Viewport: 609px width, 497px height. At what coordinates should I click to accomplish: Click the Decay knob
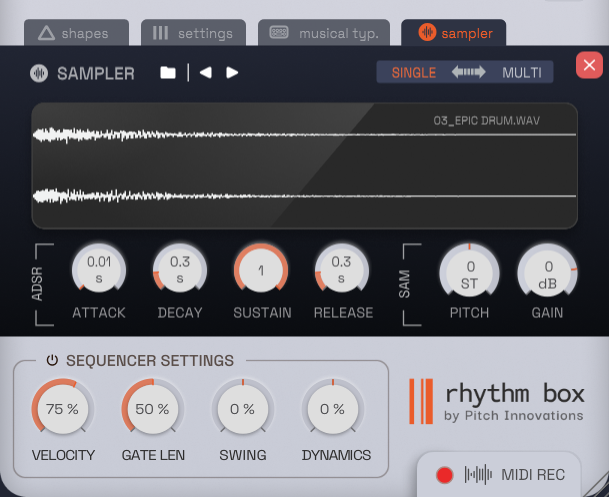tap(180, 270)
